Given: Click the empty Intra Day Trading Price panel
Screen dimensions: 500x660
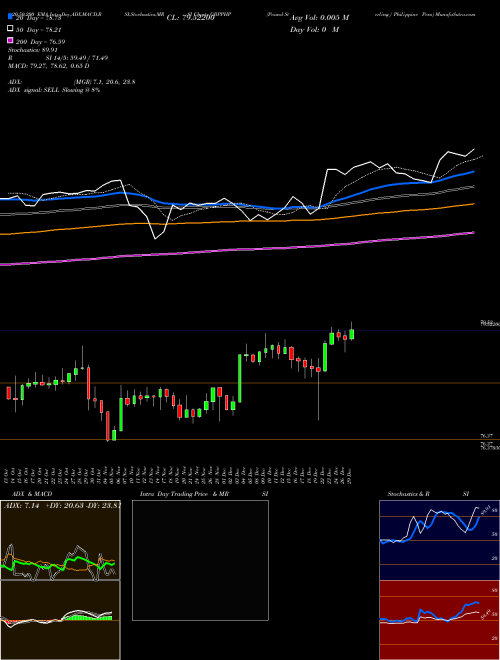Looking at the screenshot, I should point(200,560).
